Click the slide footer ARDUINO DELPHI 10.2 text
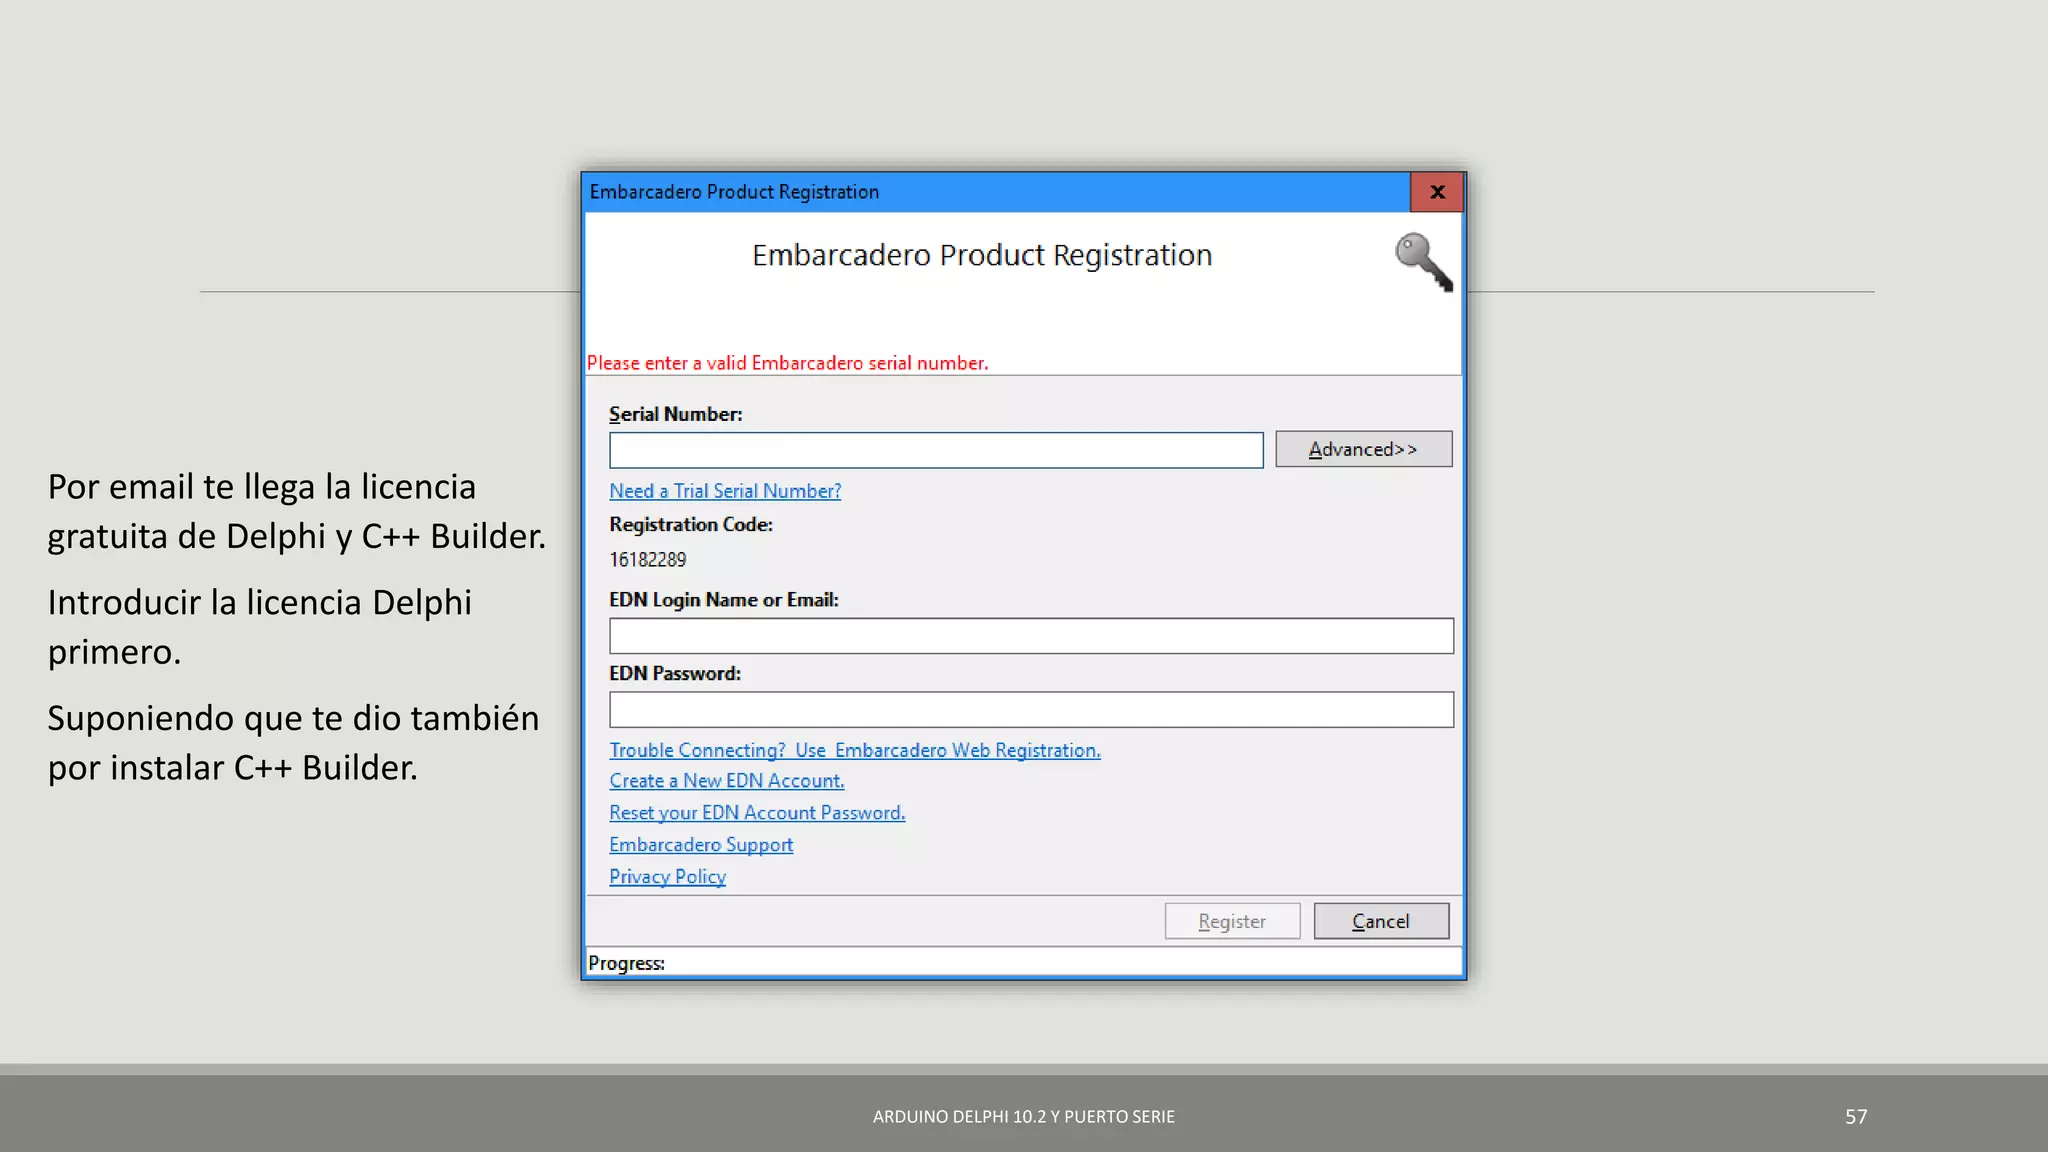 [x=1024, y=1117]
